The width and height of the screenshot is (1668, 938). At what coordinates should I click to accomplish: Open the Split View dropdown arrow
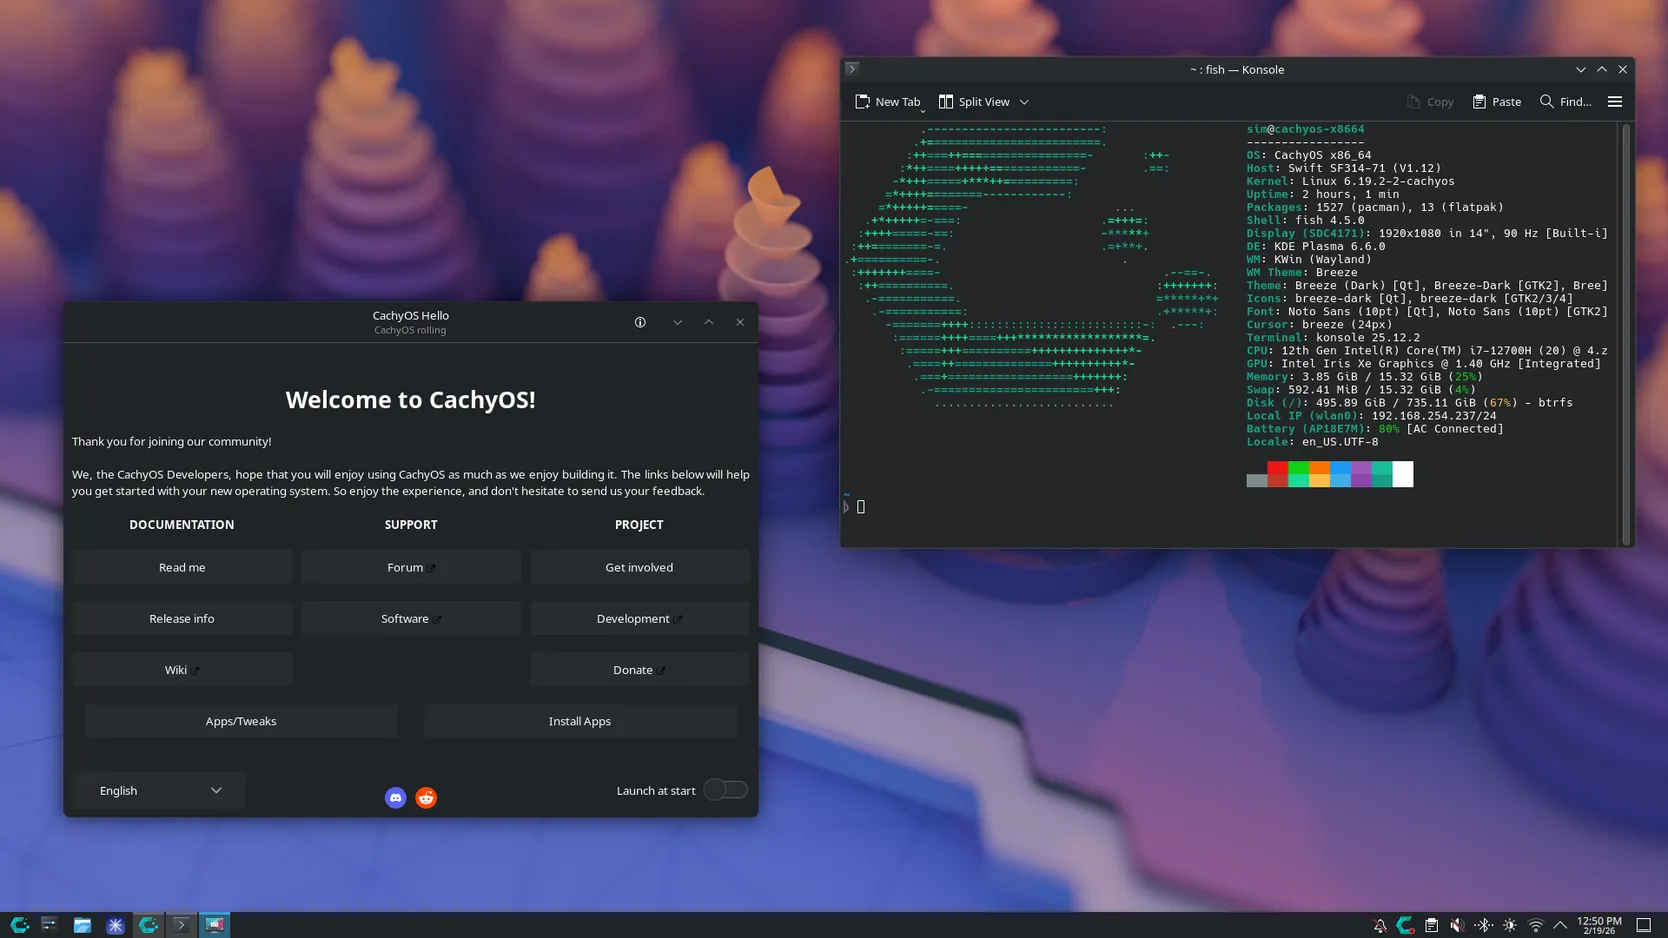pyautogui.click(x=1023, y=101)
